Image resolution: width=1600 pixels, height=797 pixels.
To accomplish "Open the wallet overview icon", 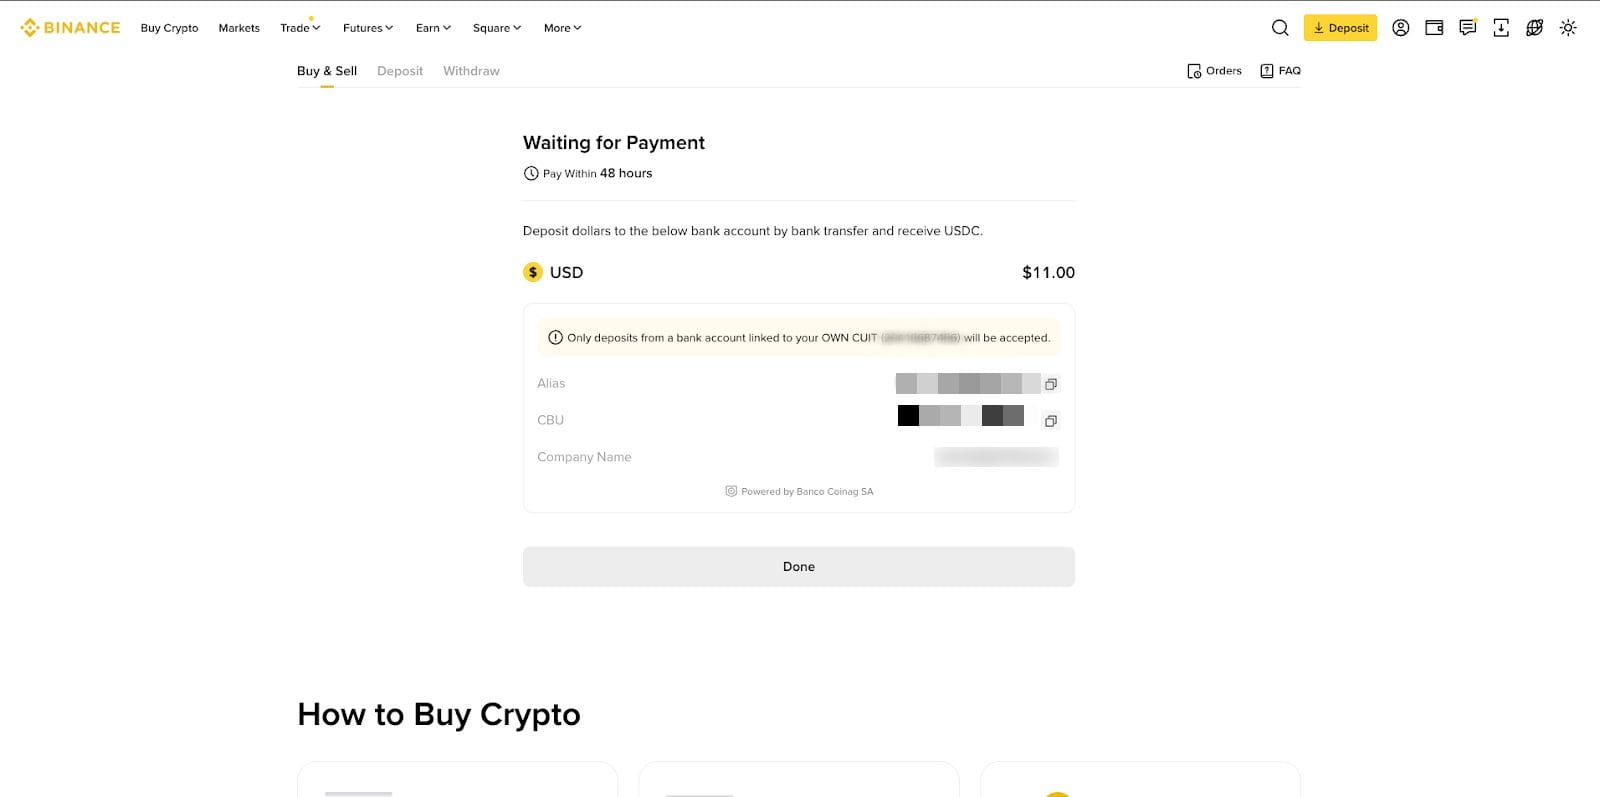I will coord(1434,28).
